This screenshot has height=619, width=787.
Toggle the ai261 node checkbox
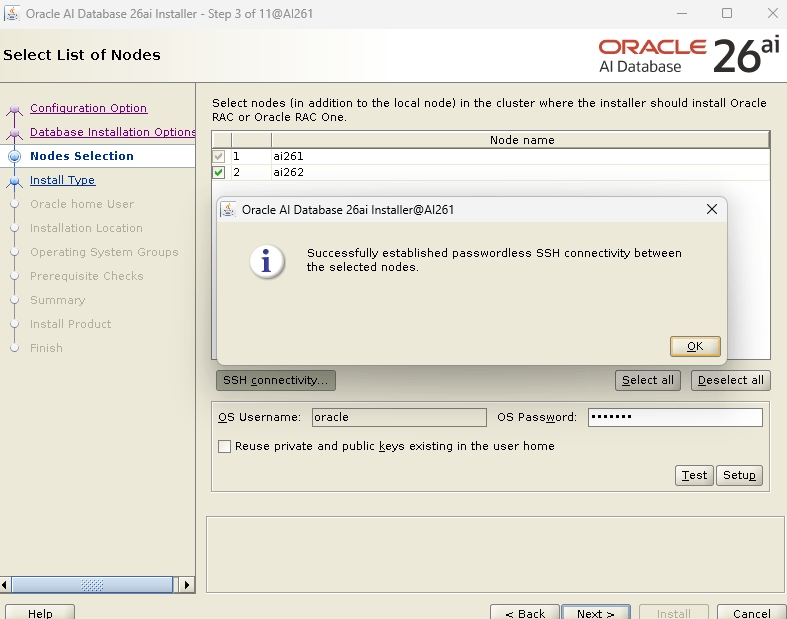tap(219, 157)
